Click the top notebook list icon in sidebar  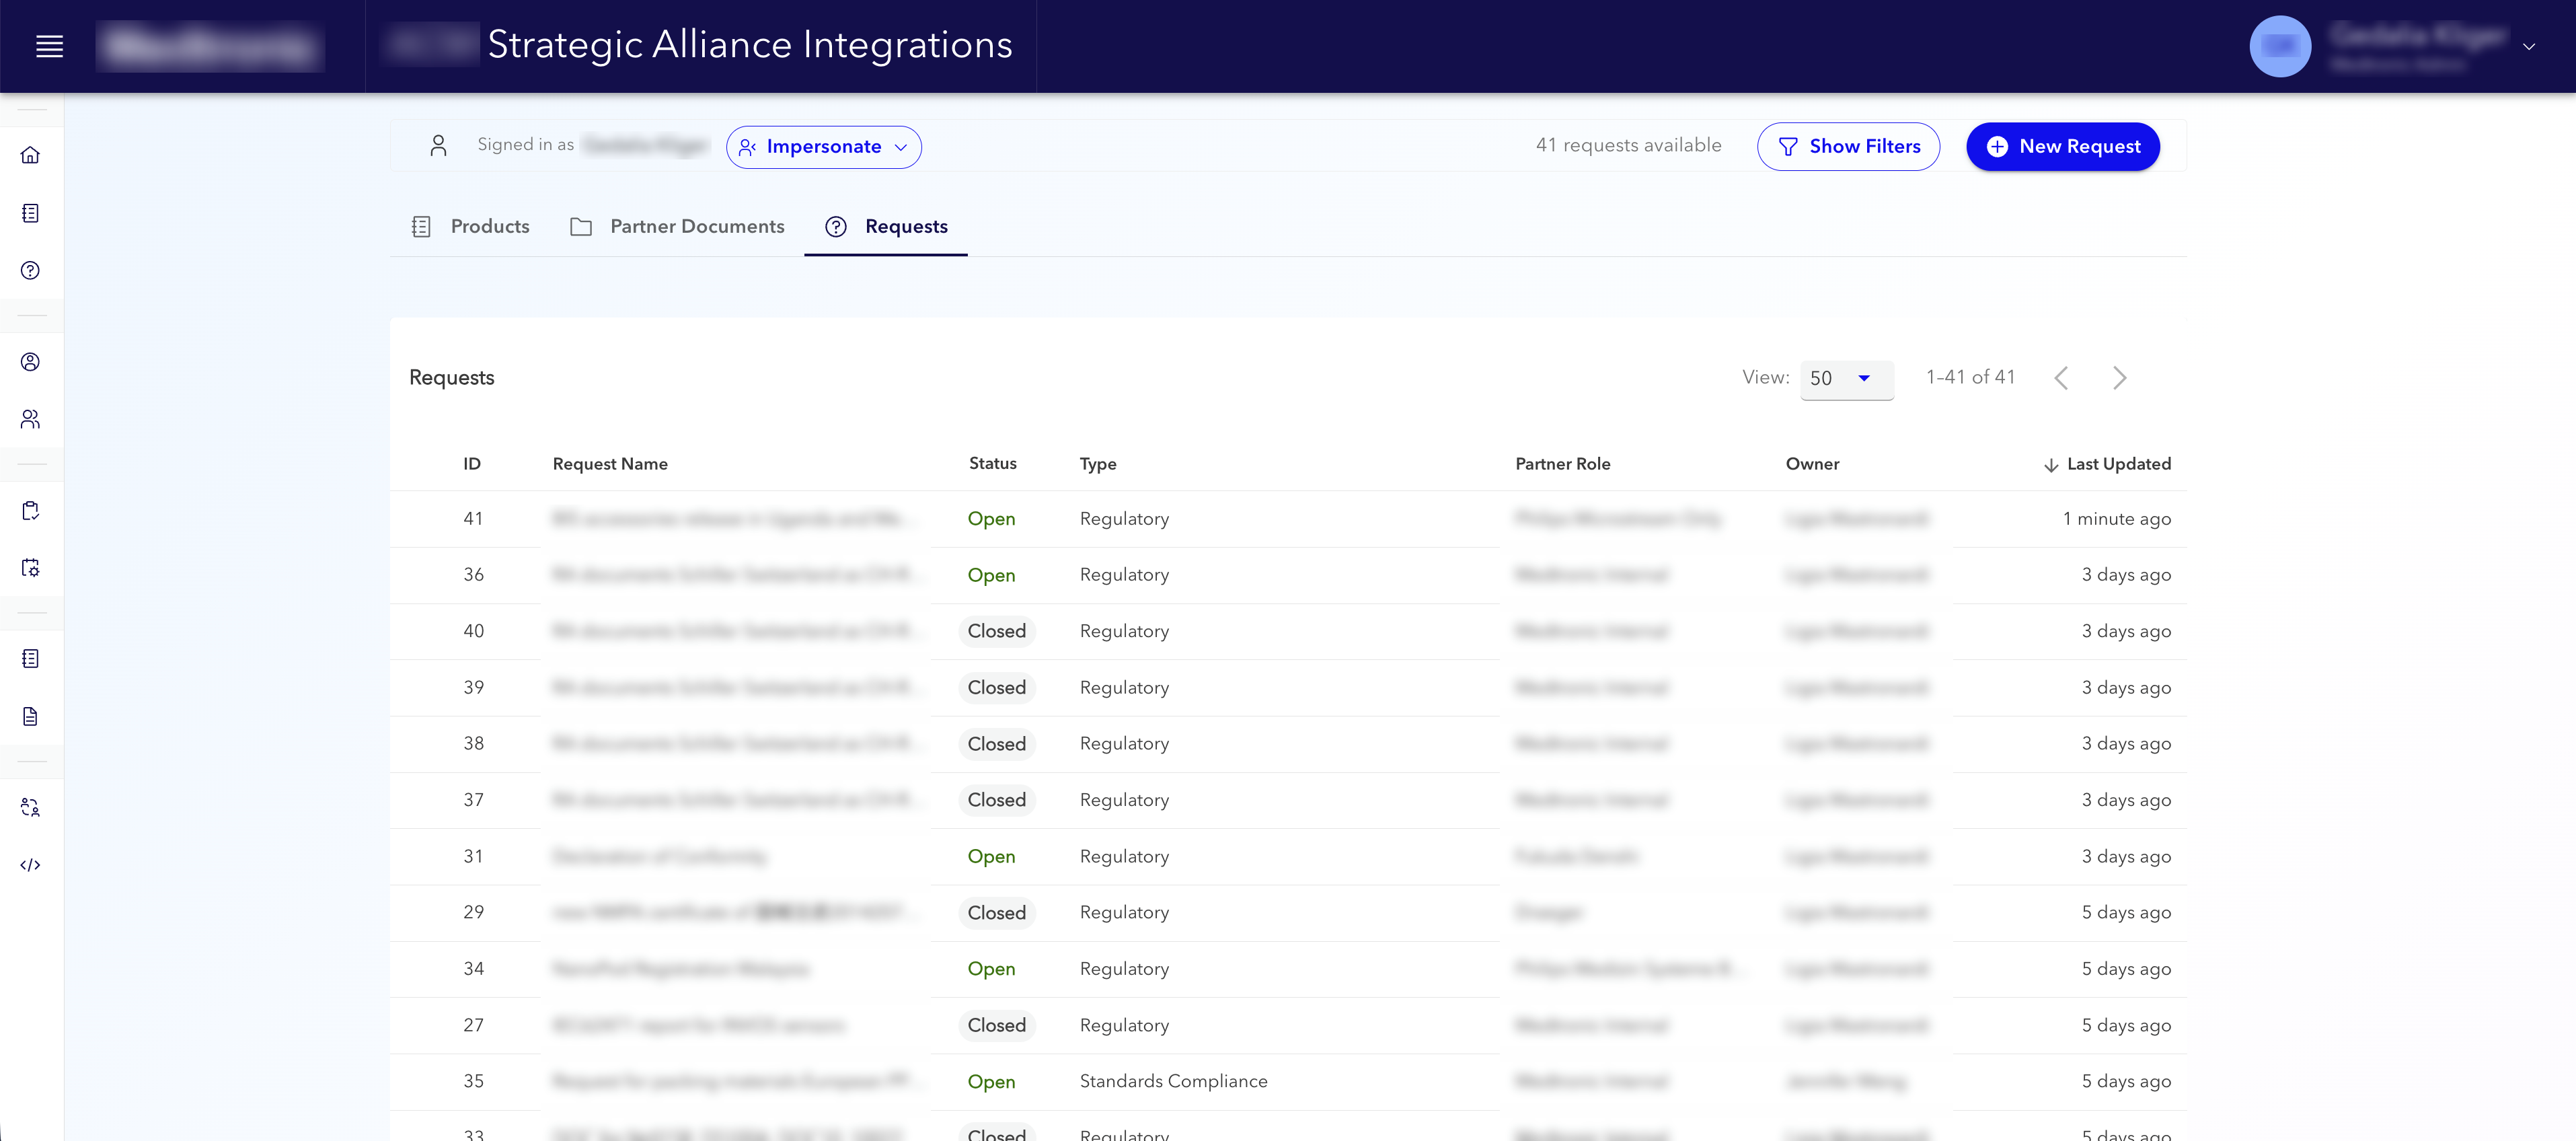pyautogui.click(x=31, y=213)
